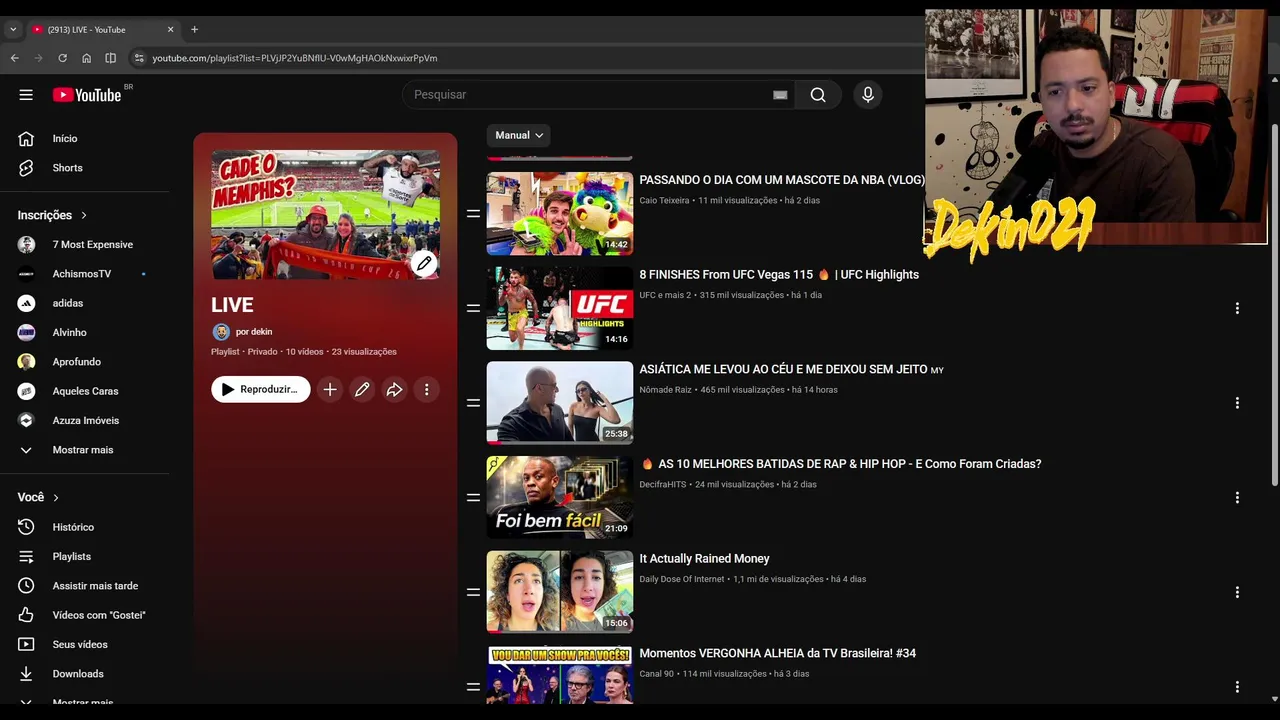Open rap batidas video thumbnail

[x=560, y=498]
